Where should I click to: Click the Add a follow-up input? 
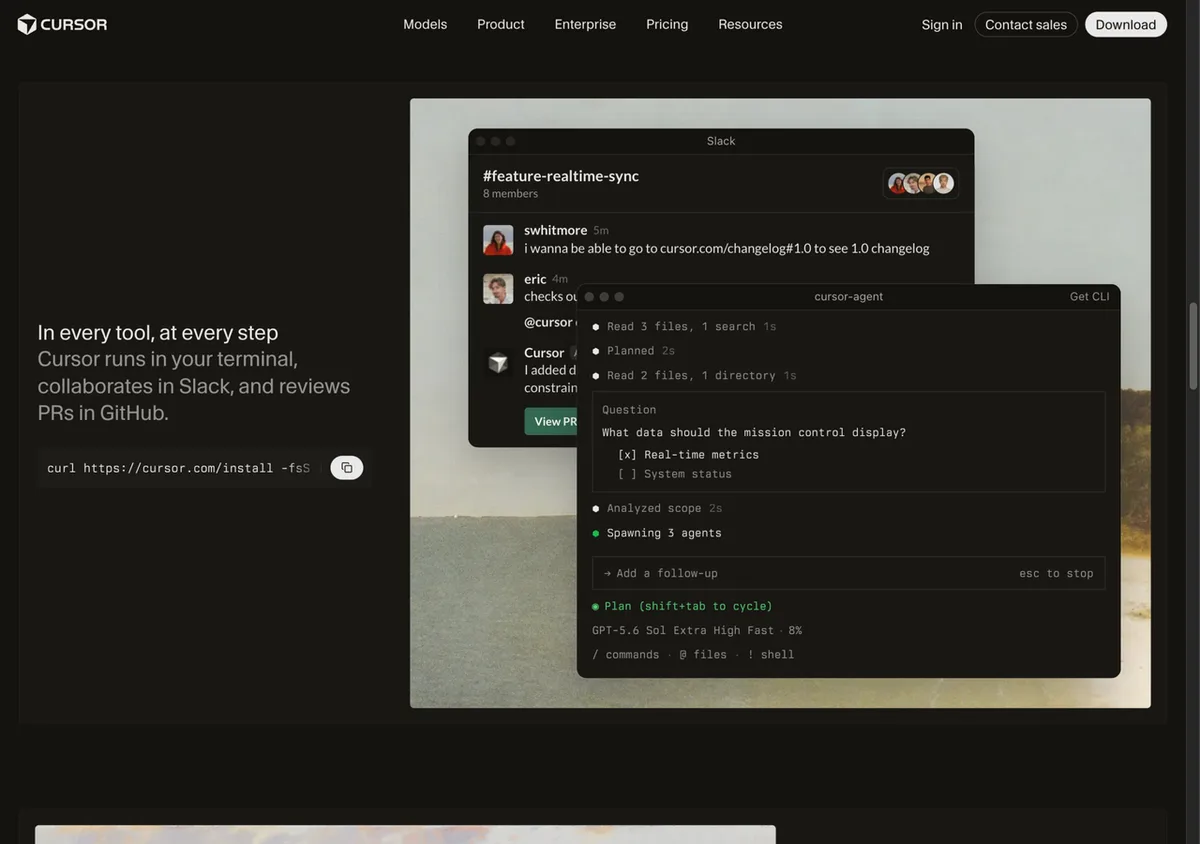point(848,573)
